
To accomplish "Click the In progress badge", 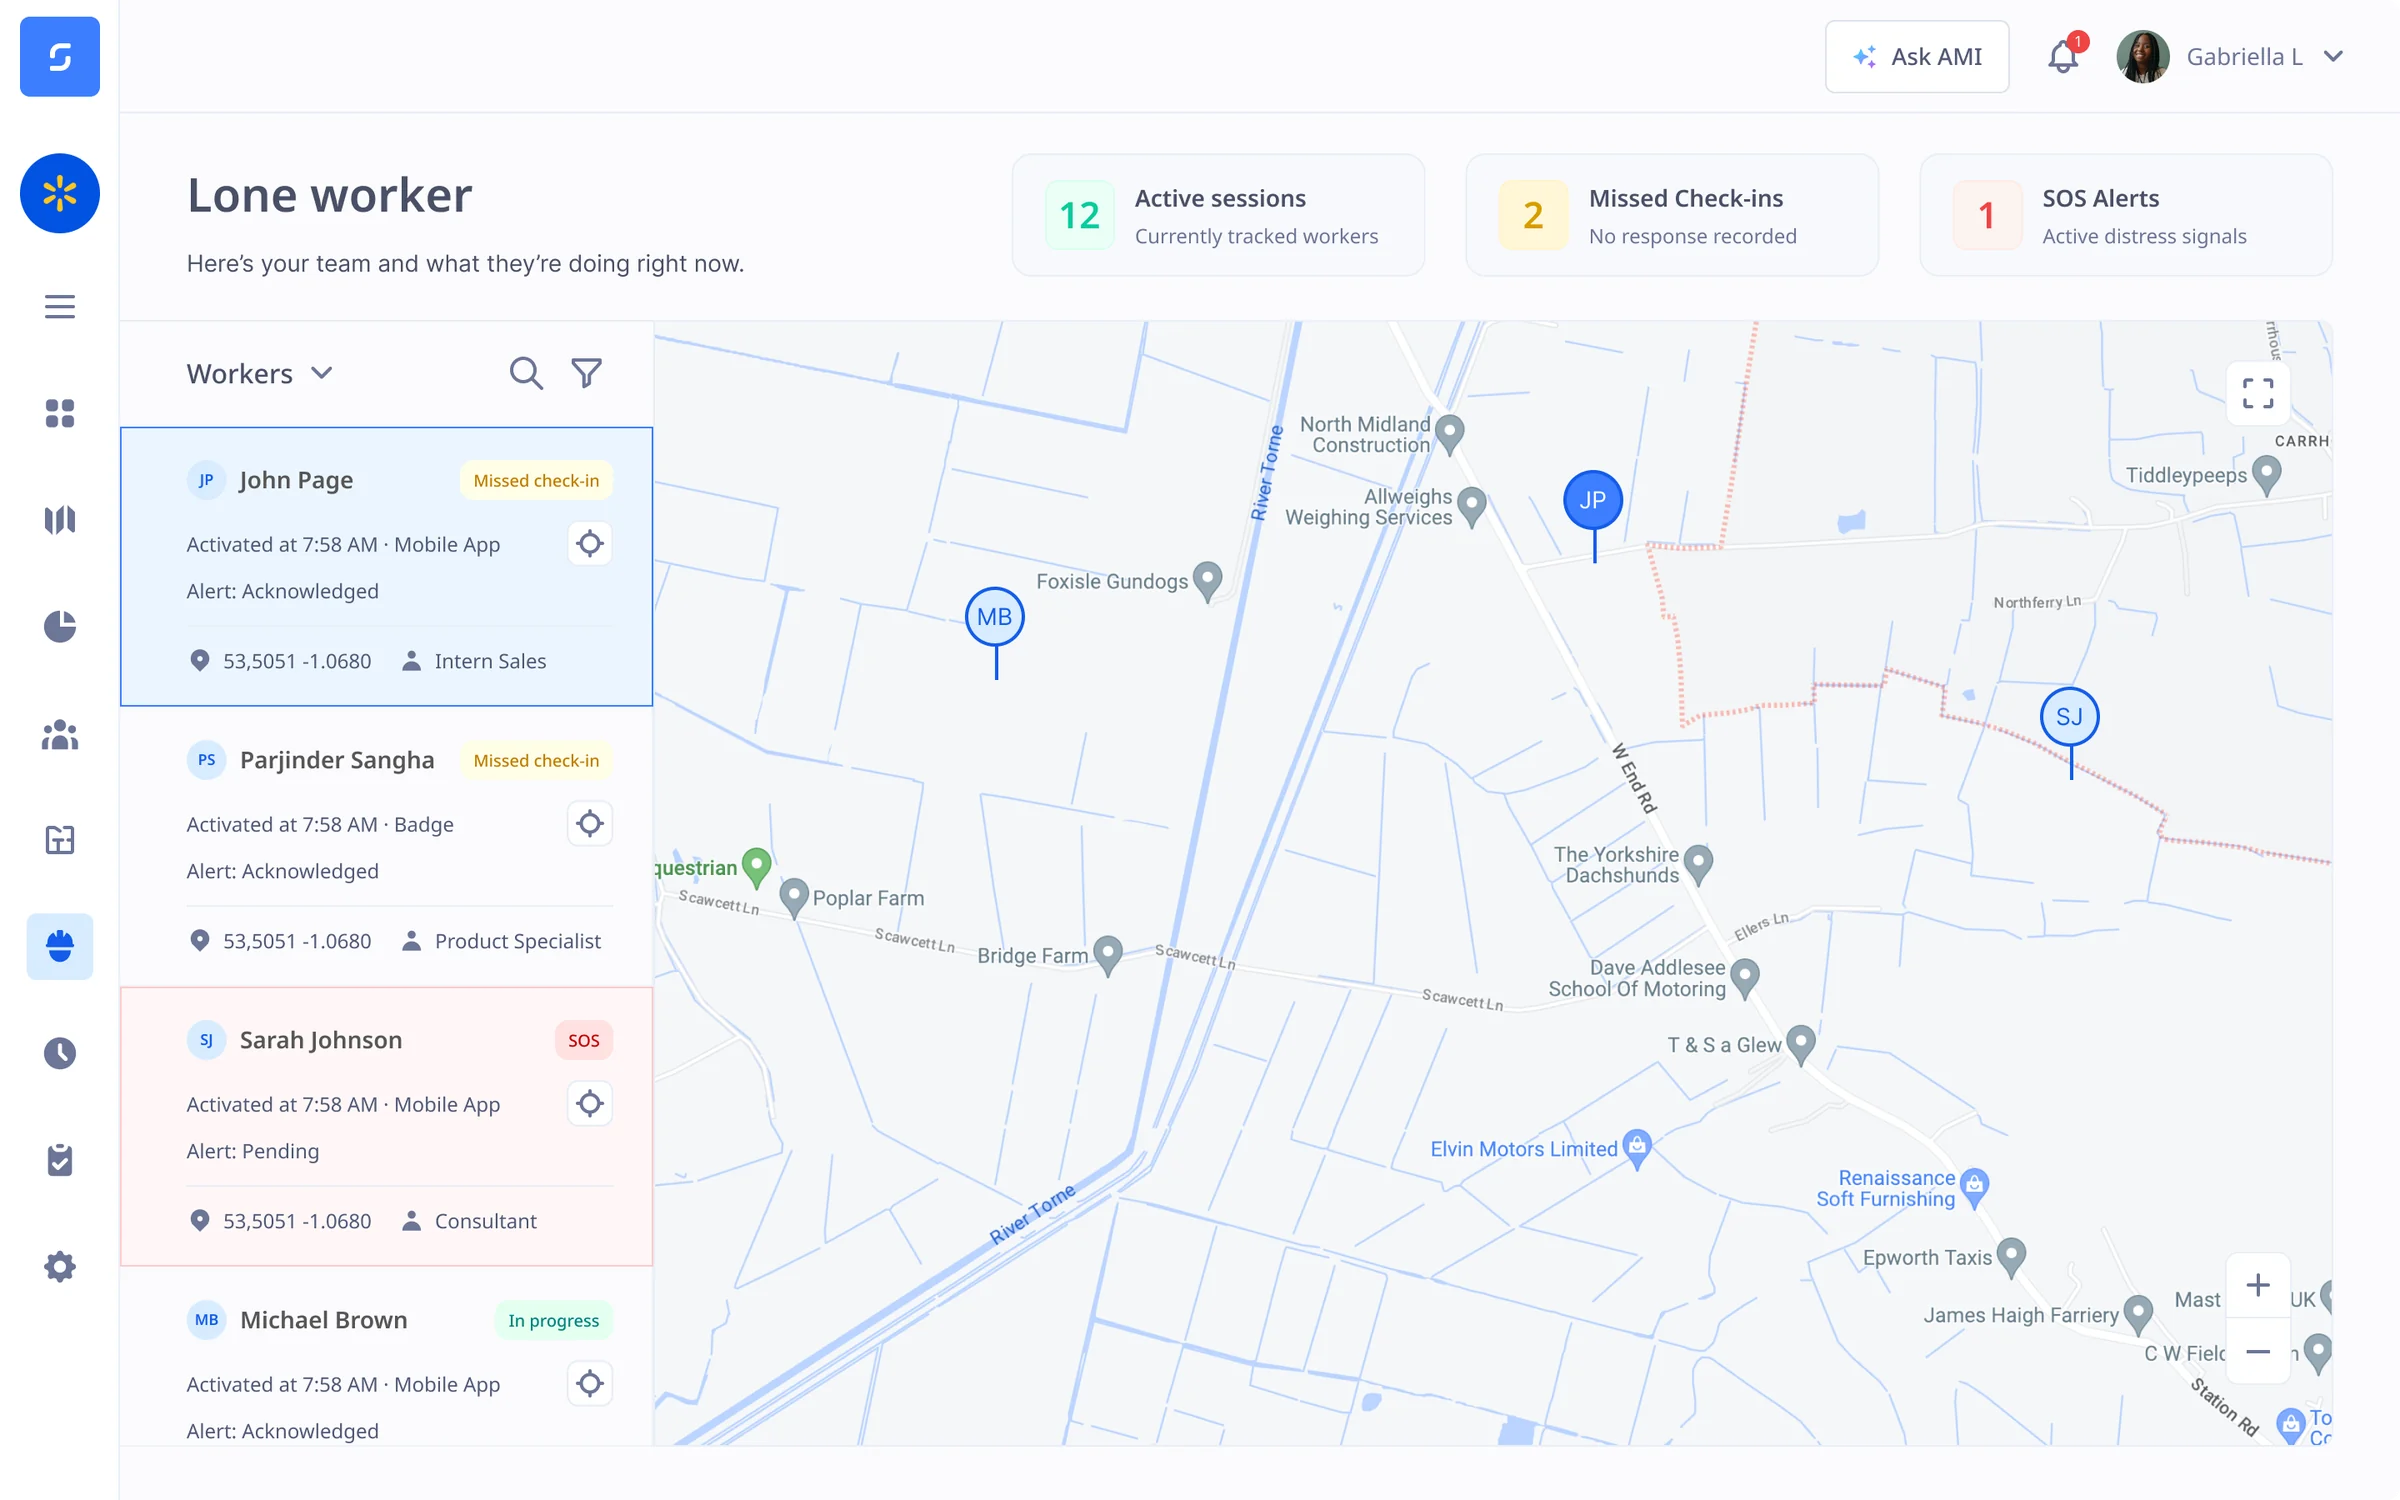I will pos(553,1320).
